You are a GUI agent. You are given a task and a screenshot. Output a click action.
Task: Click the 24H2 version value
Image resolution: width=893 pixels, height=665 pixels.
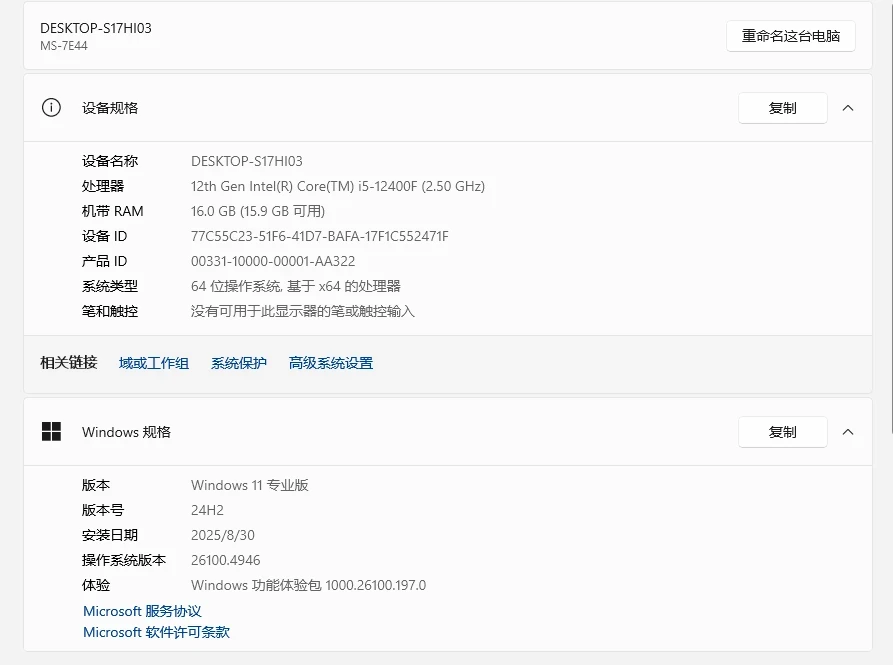coord(207,511)
